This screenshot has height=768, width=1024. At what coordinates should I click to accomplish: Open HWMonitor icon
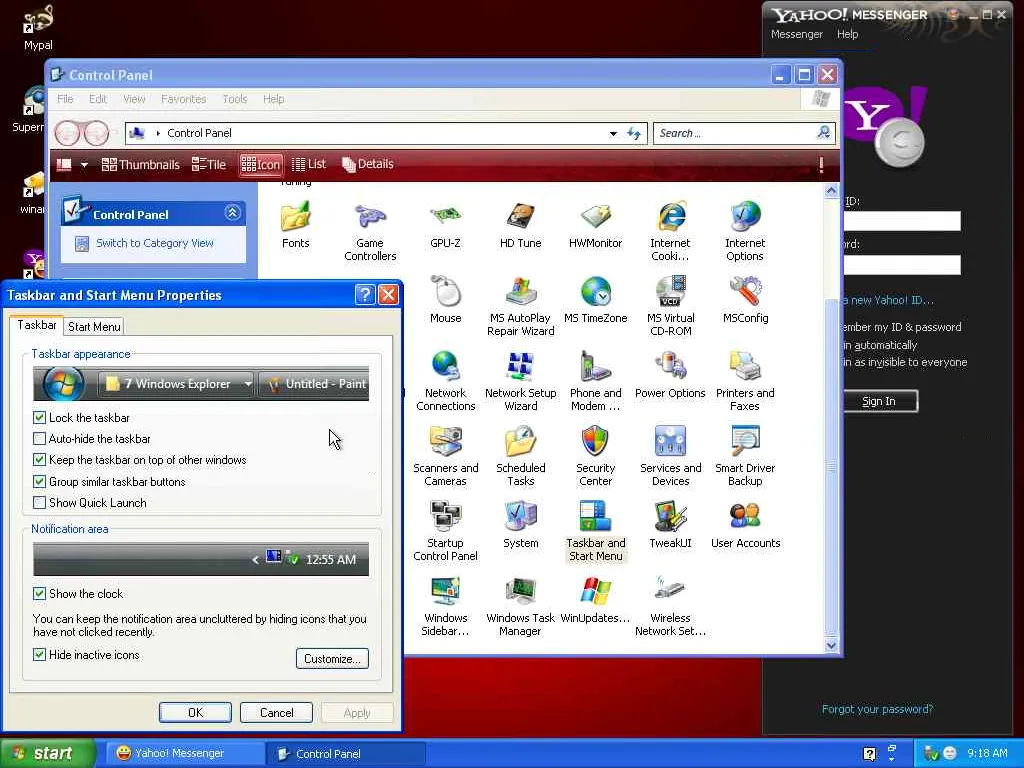click(596, 225)
